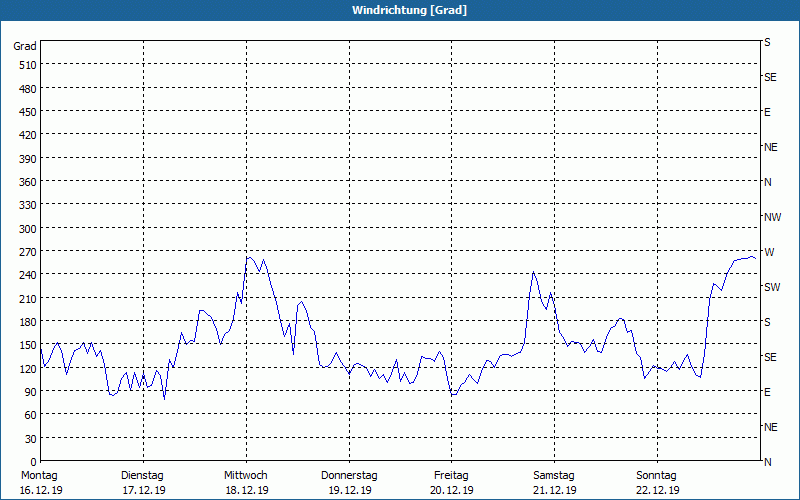The image size is (800, 500).
Task: Select the Mittwoch 18.12.19 date label
Action: [x=246, y=483]
